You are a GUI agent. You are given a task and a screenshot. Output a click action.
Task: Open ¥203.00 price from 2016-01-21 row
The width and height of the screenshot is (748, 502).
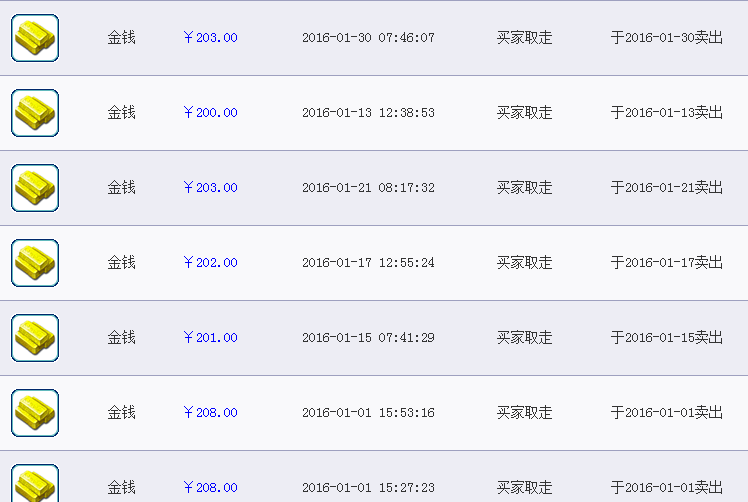pyautogui.click(x=210, y=188)
